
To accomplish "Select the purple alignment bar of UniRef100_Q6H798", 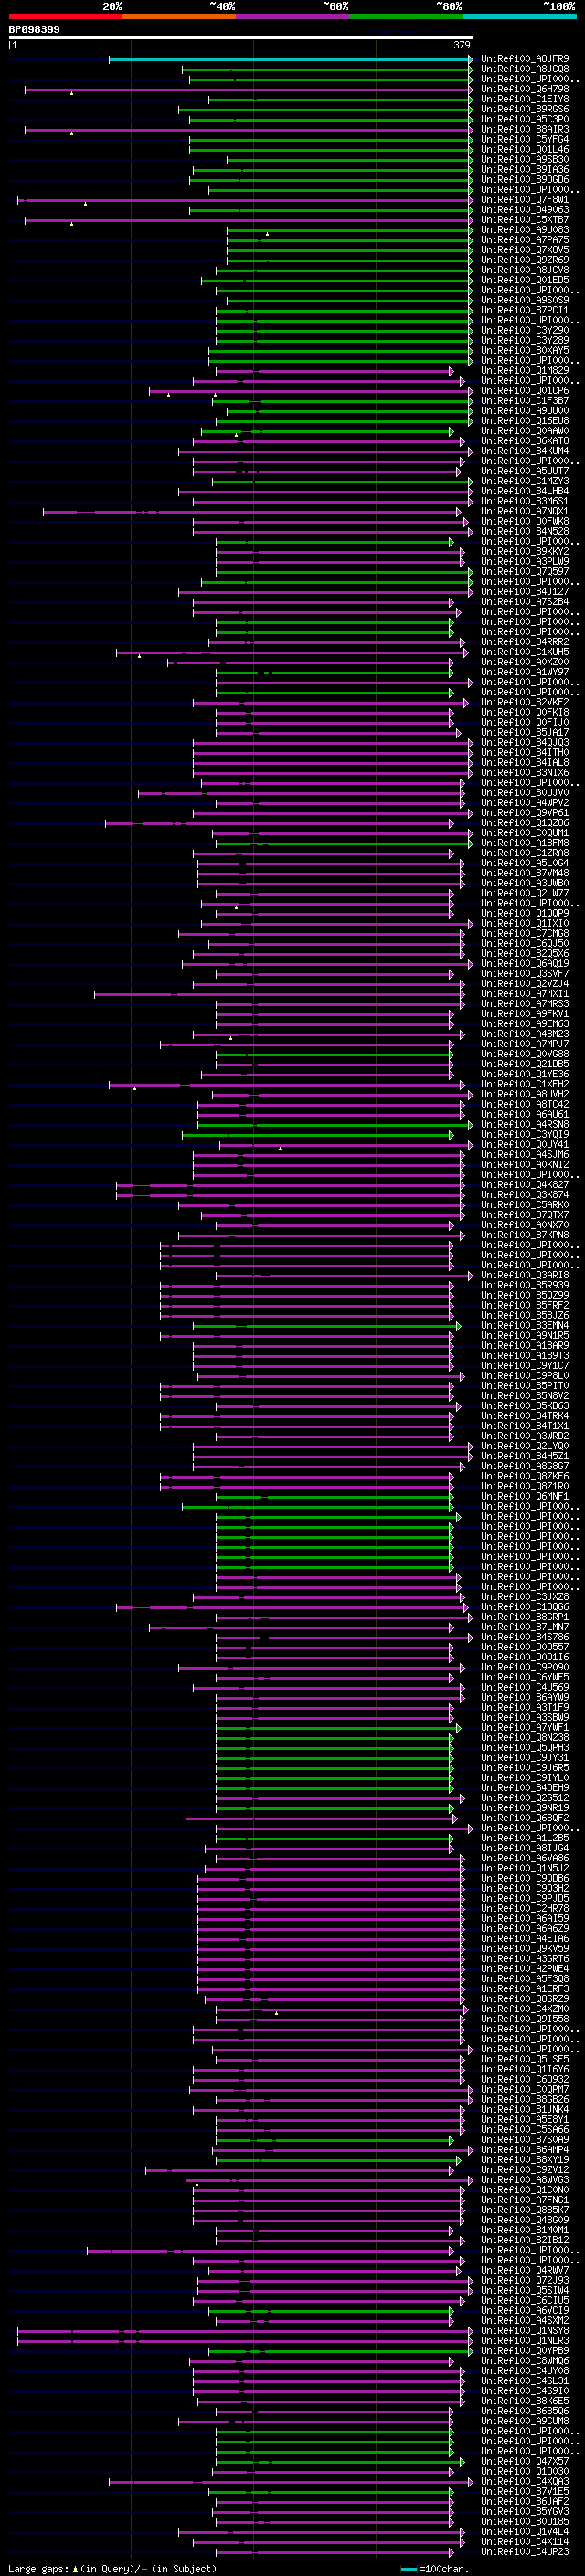I will [249, 89].
